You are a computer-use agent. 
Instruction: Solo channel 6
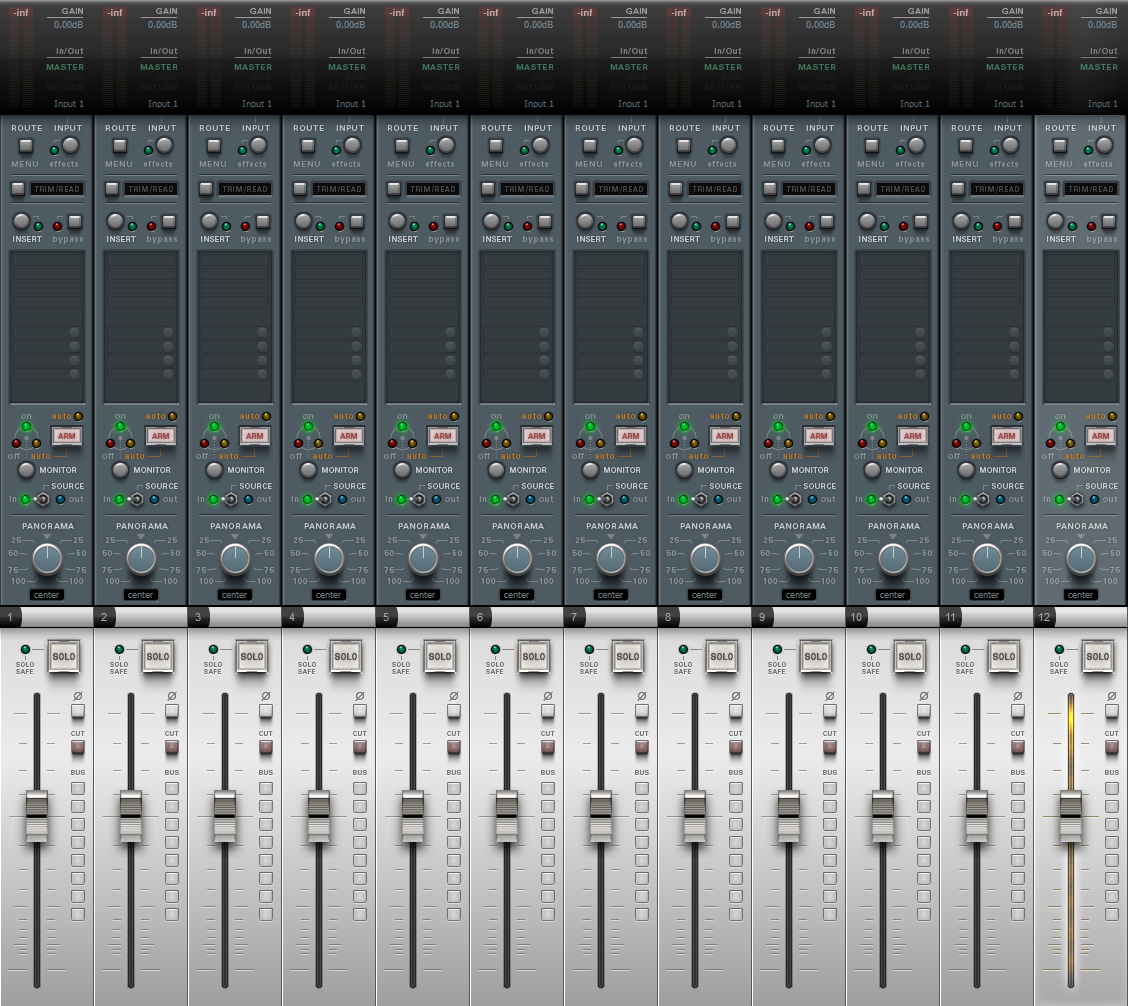[x=534, y=656]
